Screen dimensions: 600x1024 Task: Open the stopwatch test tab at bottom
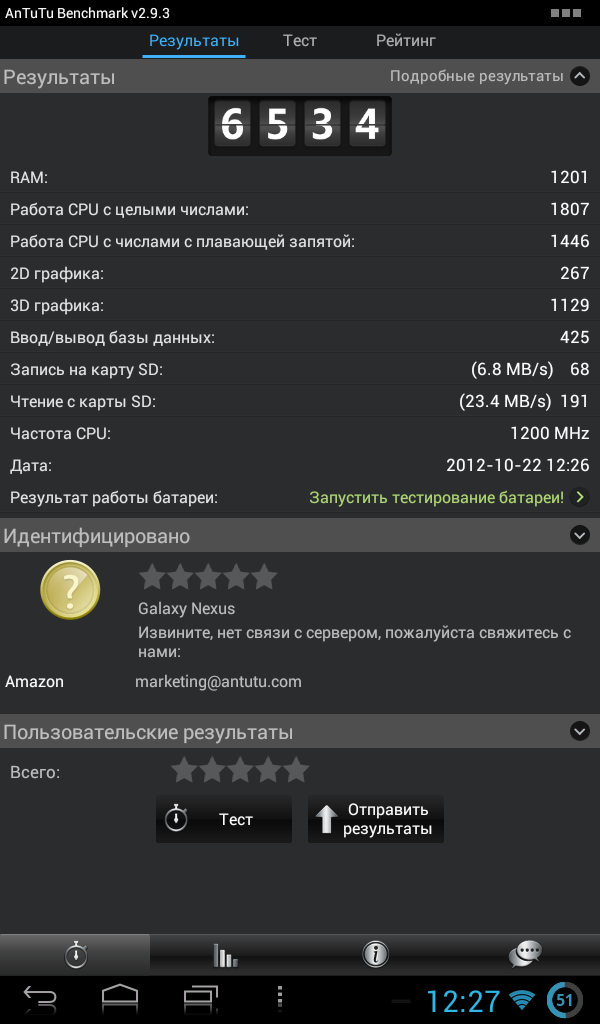tap(75, 954)
